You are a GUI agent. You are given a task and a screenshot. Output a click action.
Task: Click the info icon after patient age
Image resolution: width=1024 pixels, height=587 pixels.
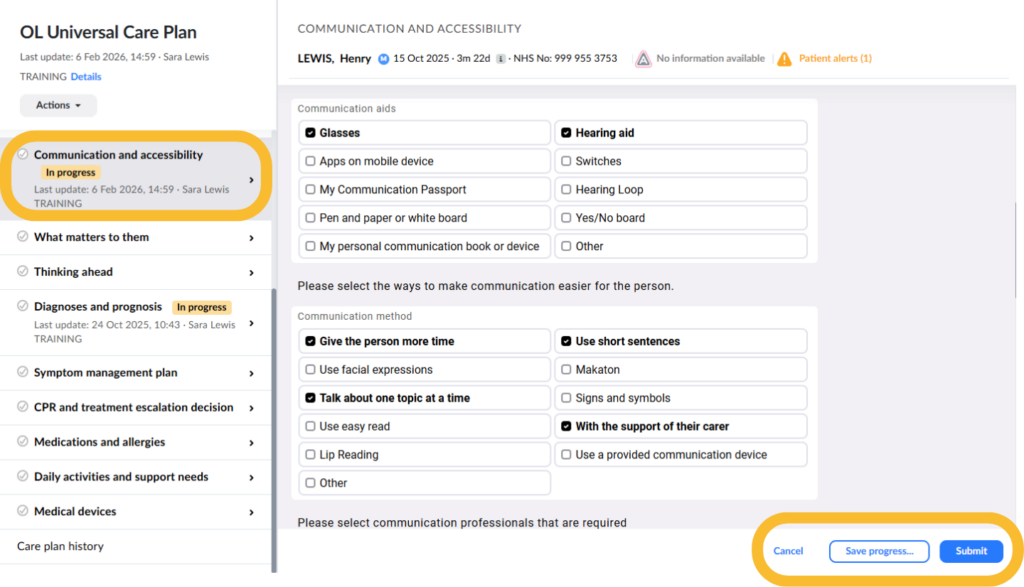click(x=500, y=59)
